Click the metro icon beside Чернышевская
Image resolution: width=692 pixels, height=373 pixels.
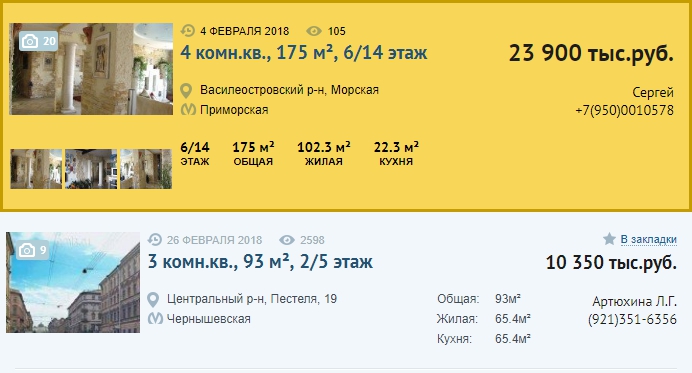[x=155, y=318]
